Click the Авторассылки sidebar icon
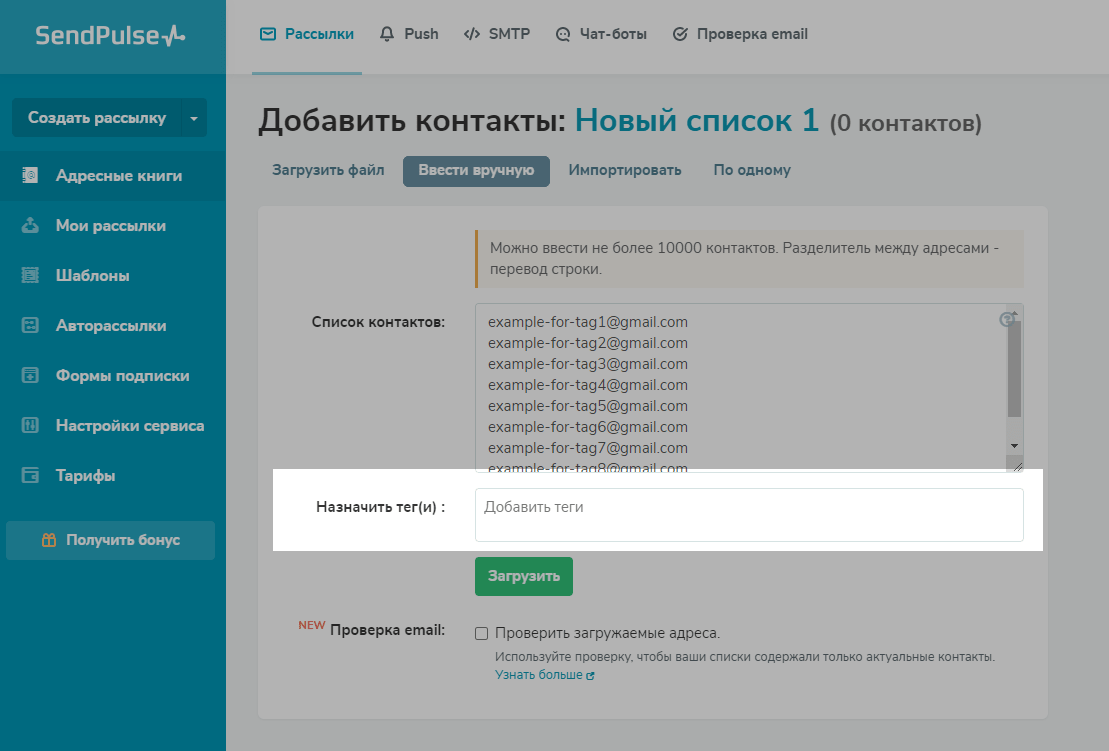 pyautogui.click(x=30, y=326)
